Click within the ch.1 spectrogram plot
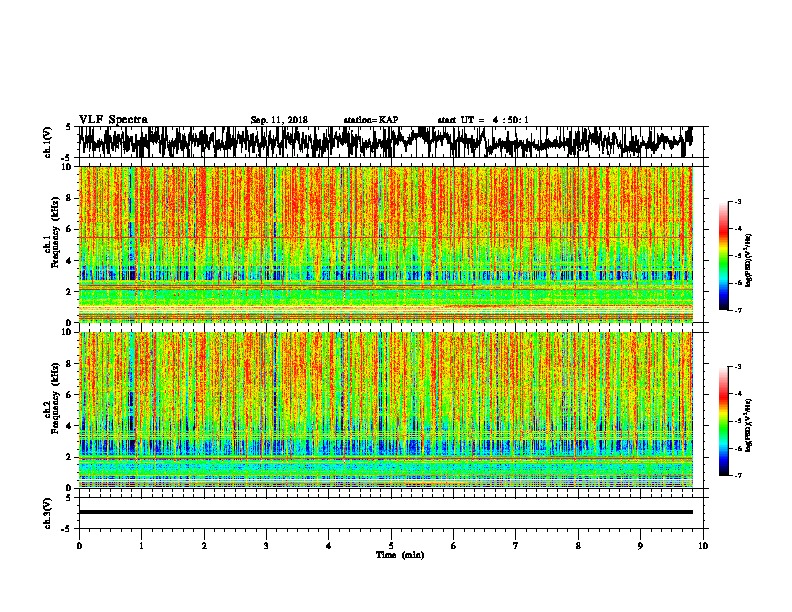The width and height of the screenshot is (792, 612). tap(386, 244)
